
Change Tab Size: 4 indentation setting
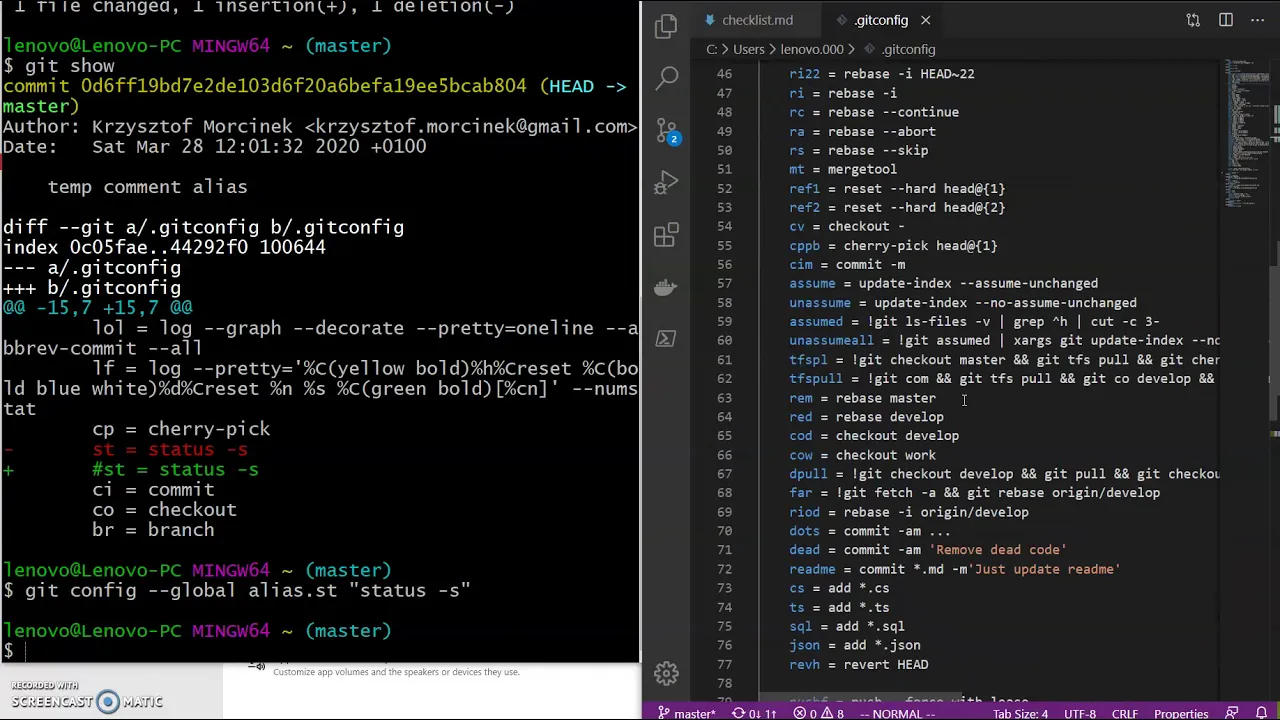[1020, 713]
